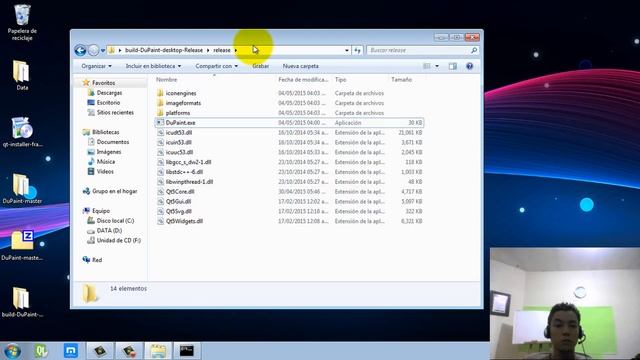Image resolution: width=640 pixels, height=360 pixels.
Task: Open the recent pages dropdown arrow
Action: coord(103,50)
